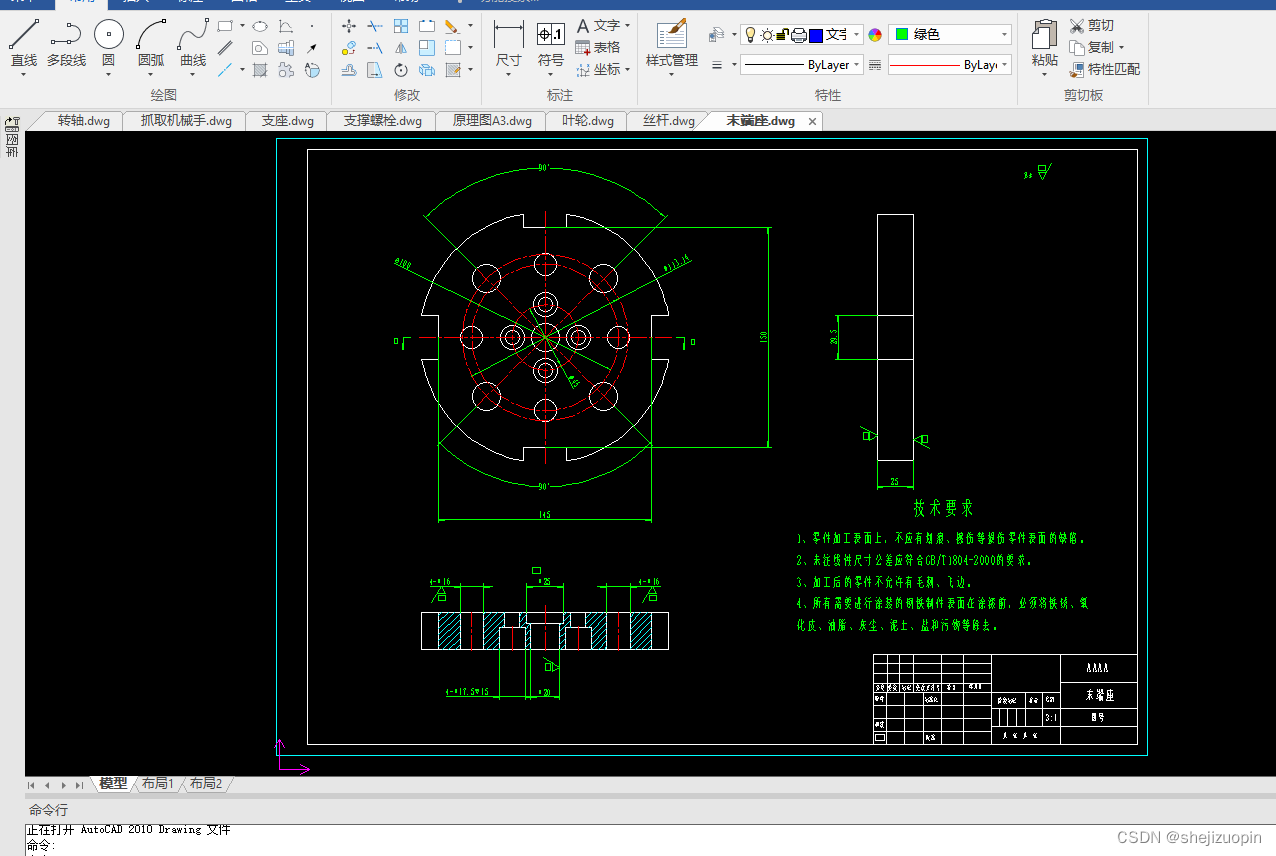Click the pinned side panel icon below ribbon
Image resolution: width=1276 pixels, height=856 pixels.
(x=12, y=124)
